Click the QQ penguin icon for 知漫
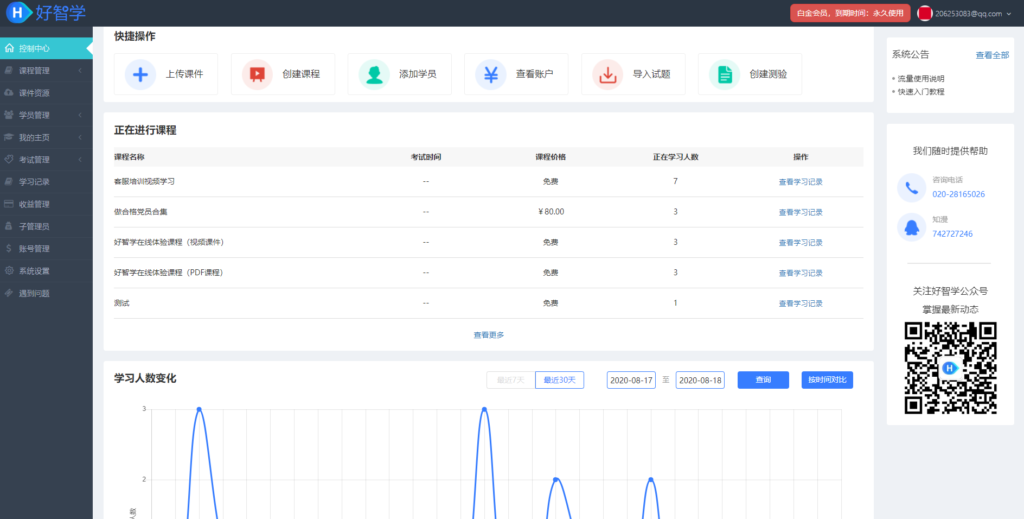Screen dimensions: 1024x519 click(x=912, y=227)
